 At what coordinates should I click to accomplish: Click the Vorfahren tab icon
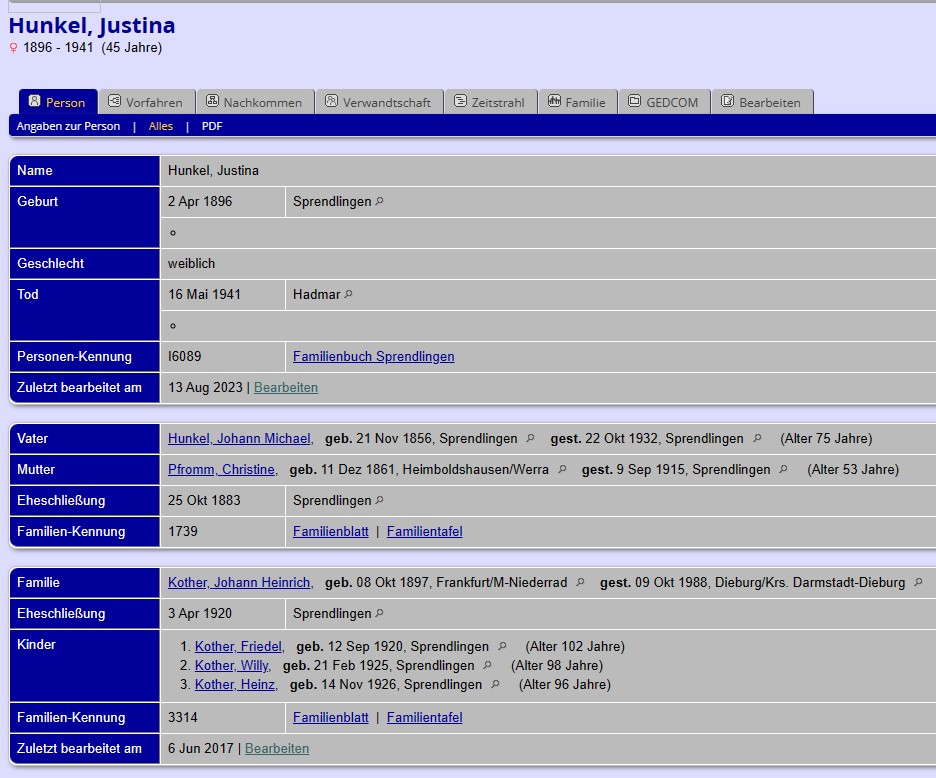(x=114, y=101)
